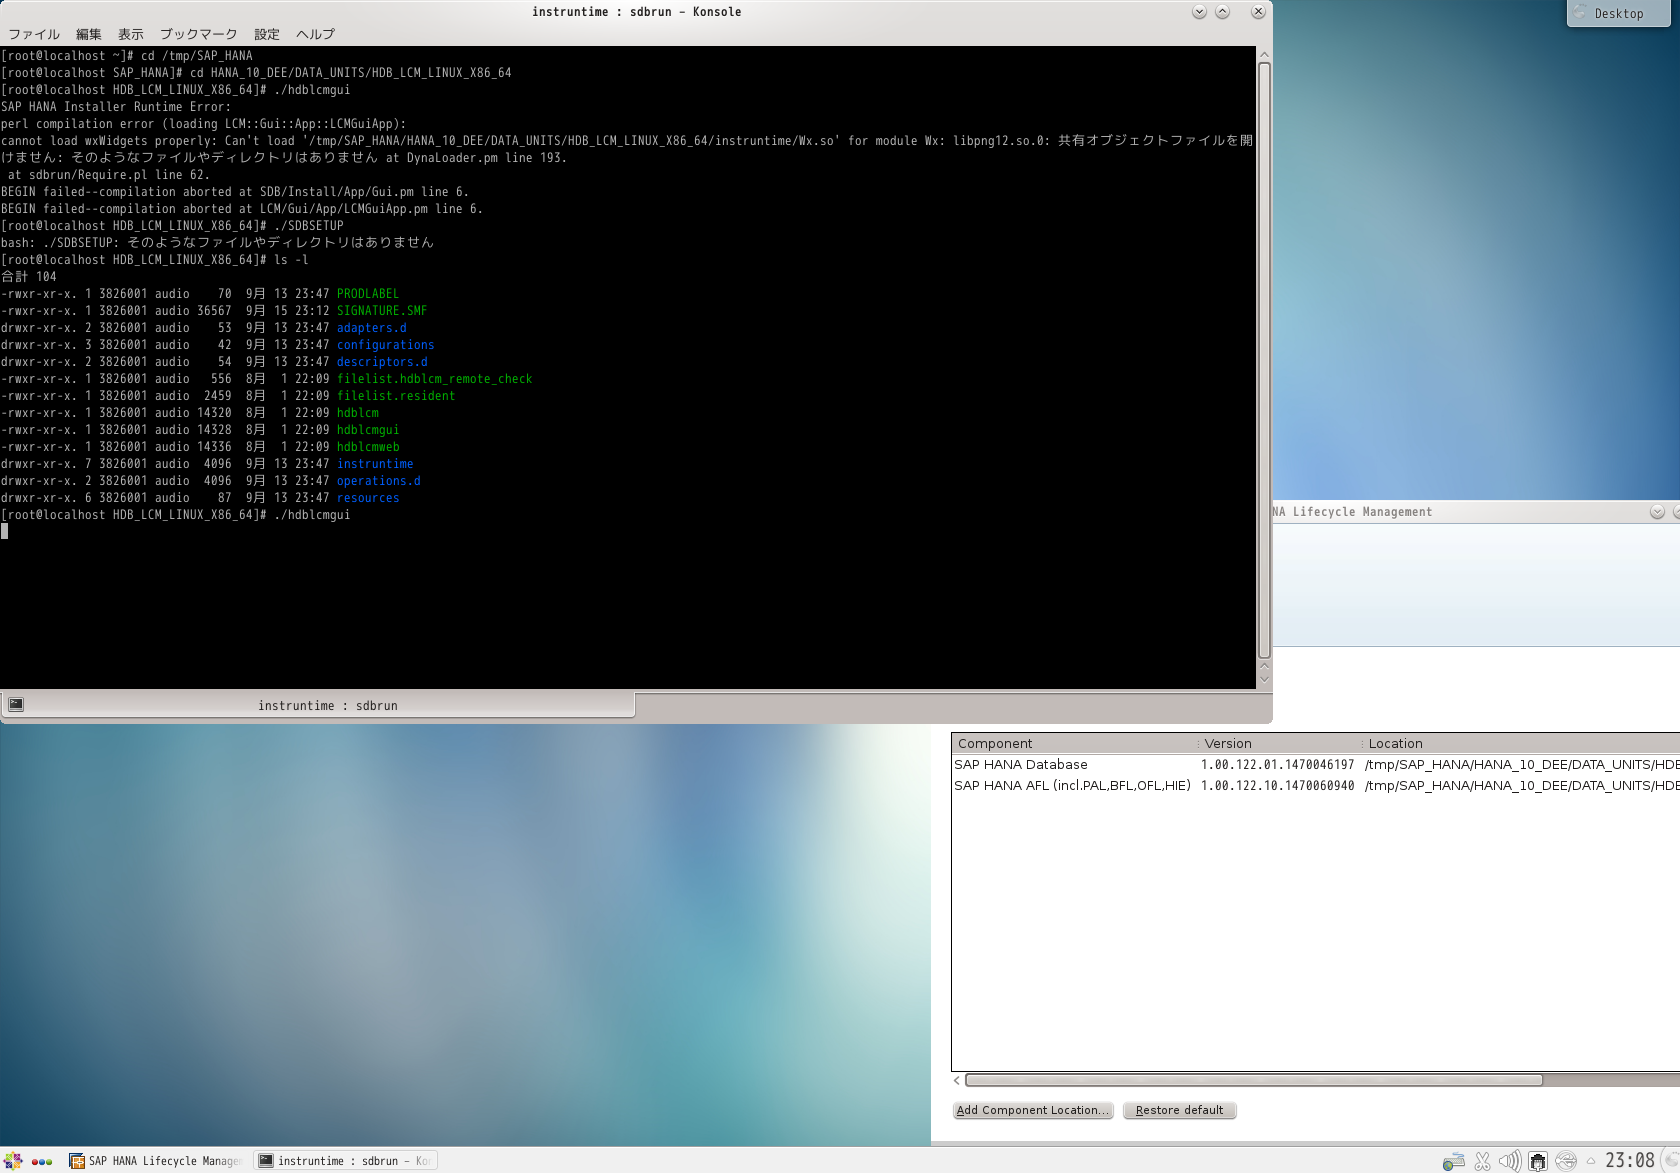Click 'filelist.resident' in terminal listing
This screenshot has height=1173, width=1680.
pyautogui.click(x=396, y=396)
